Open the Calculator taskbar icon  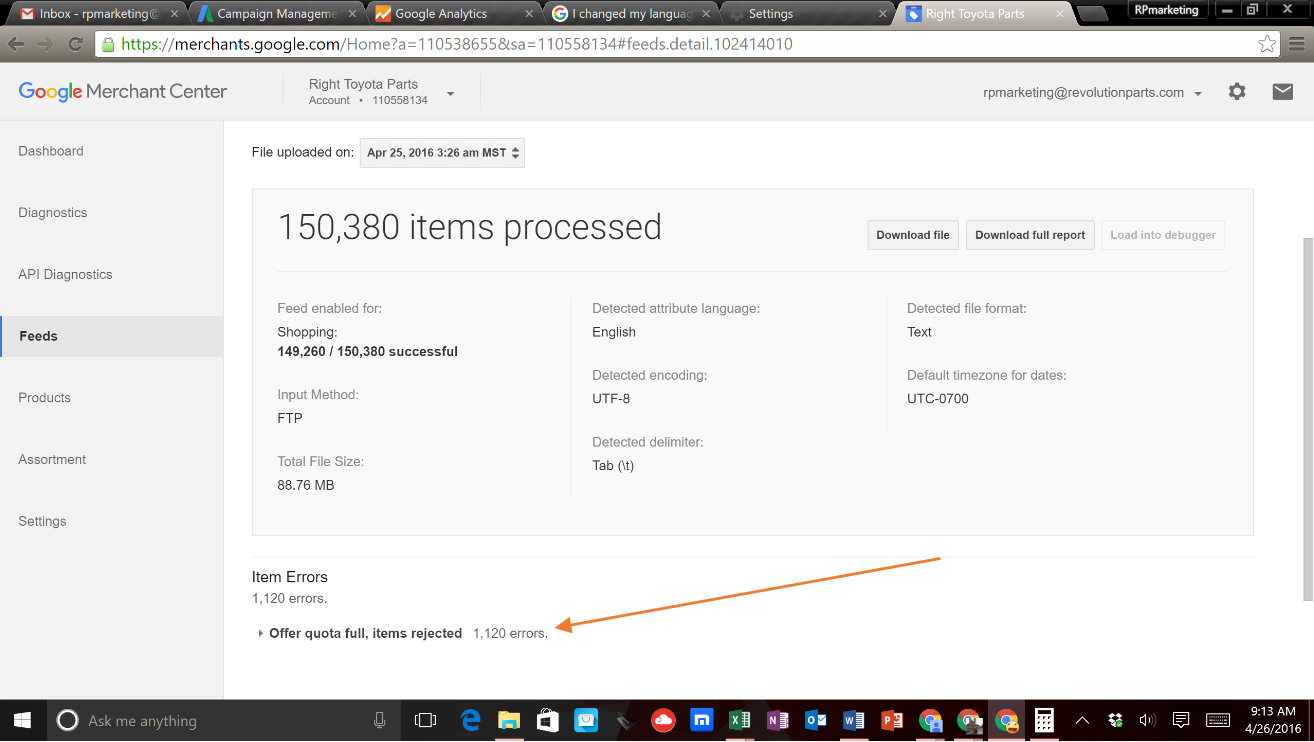tap(1044, 720)
